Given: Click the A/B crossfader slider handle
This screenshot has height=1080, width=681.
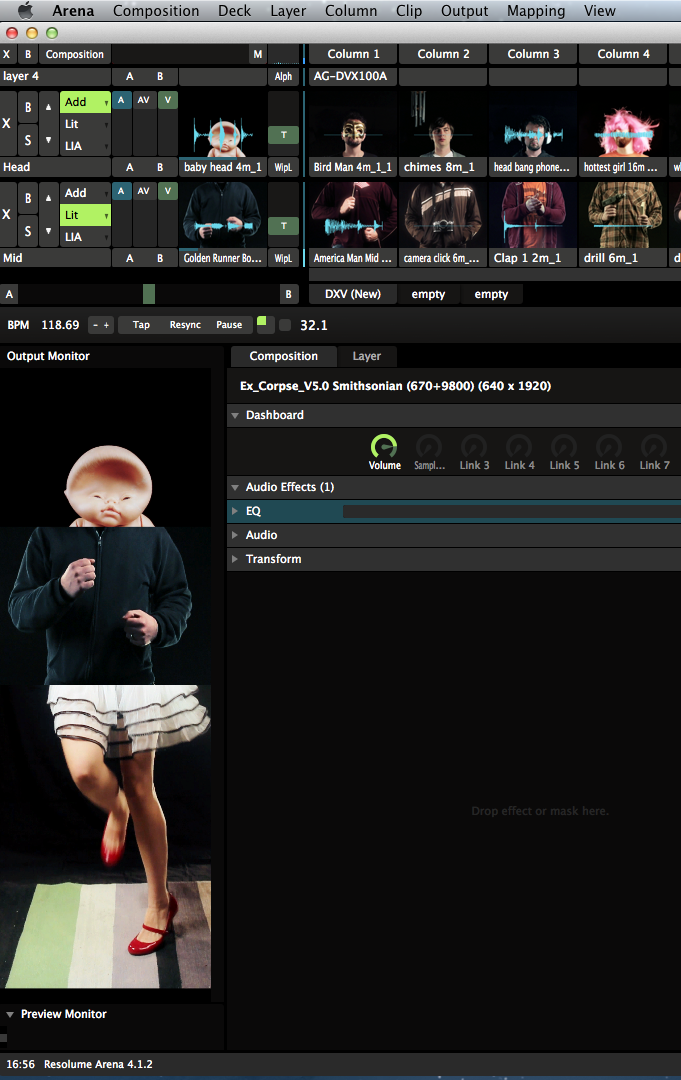Looking at the screenshot, I should tap(149, 294).
